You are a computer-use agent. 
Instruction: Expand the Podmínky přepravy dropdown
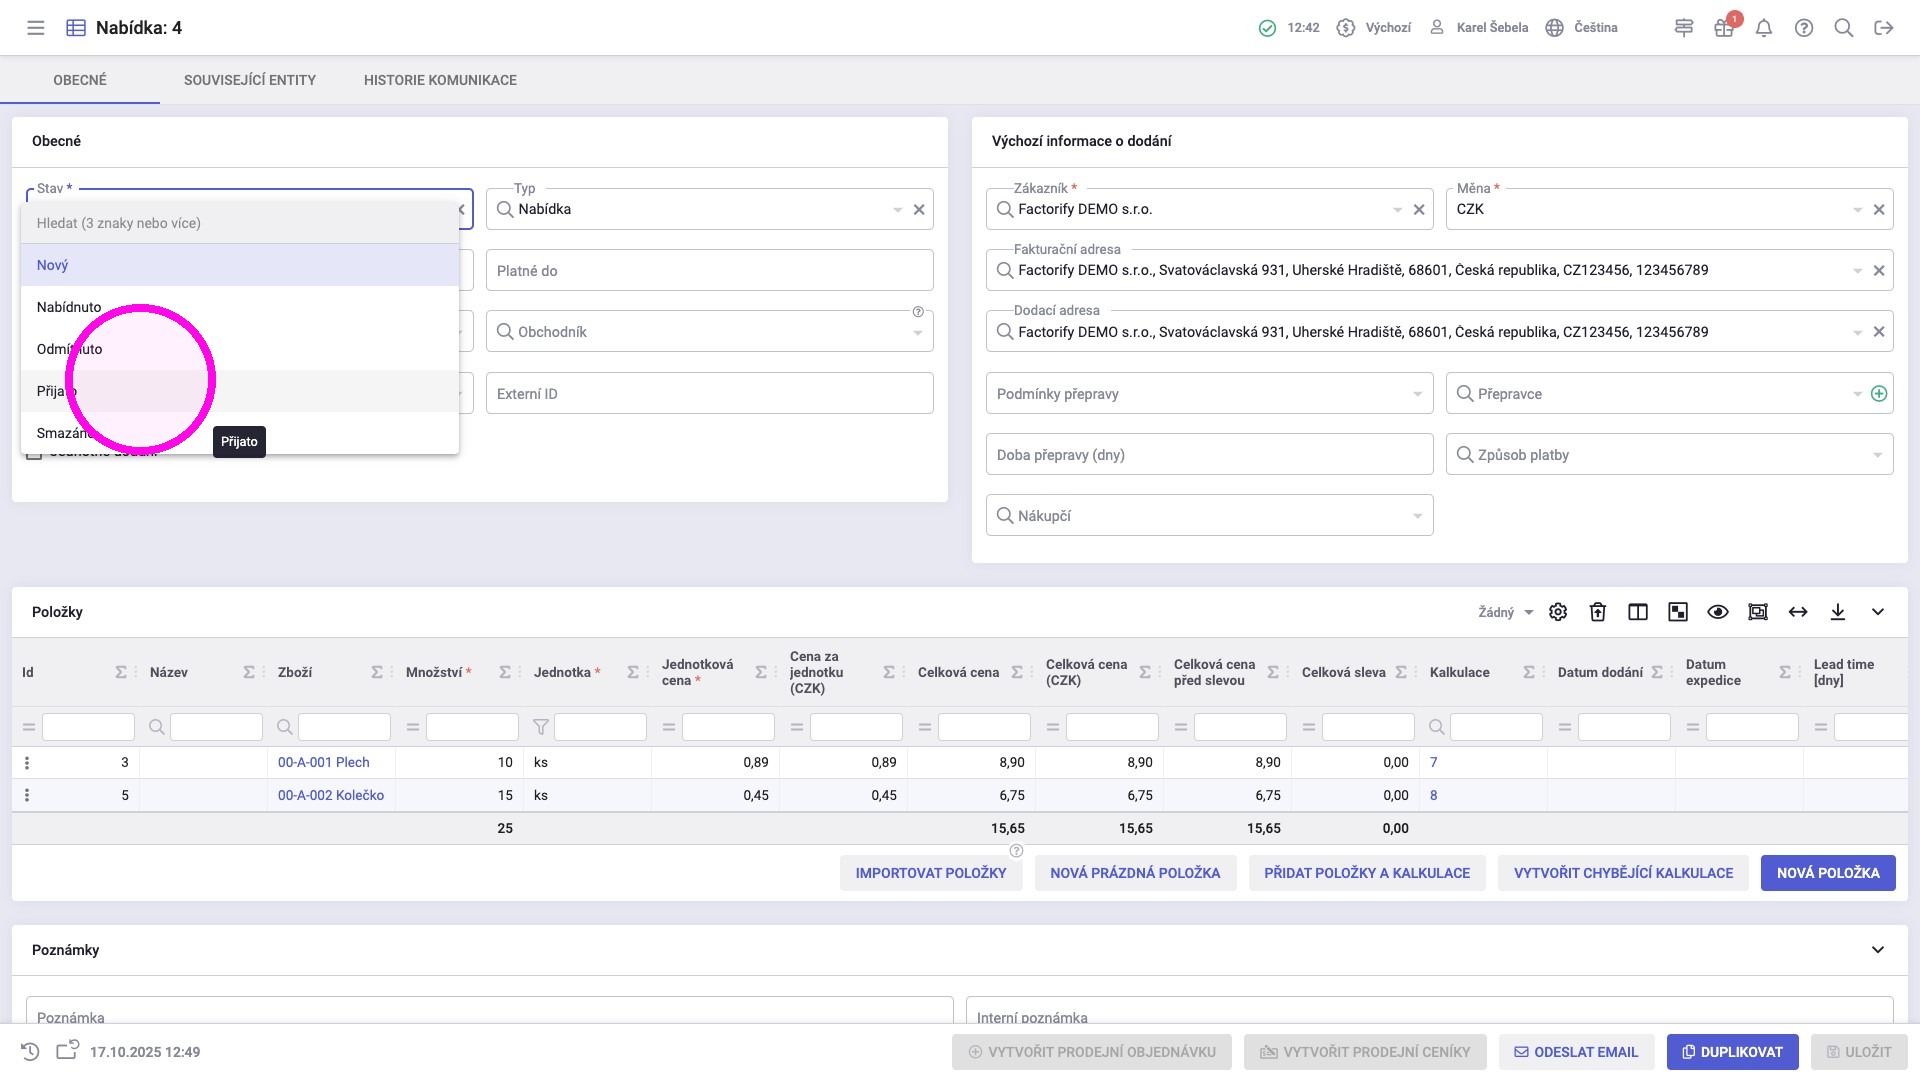coord(1209,394)
